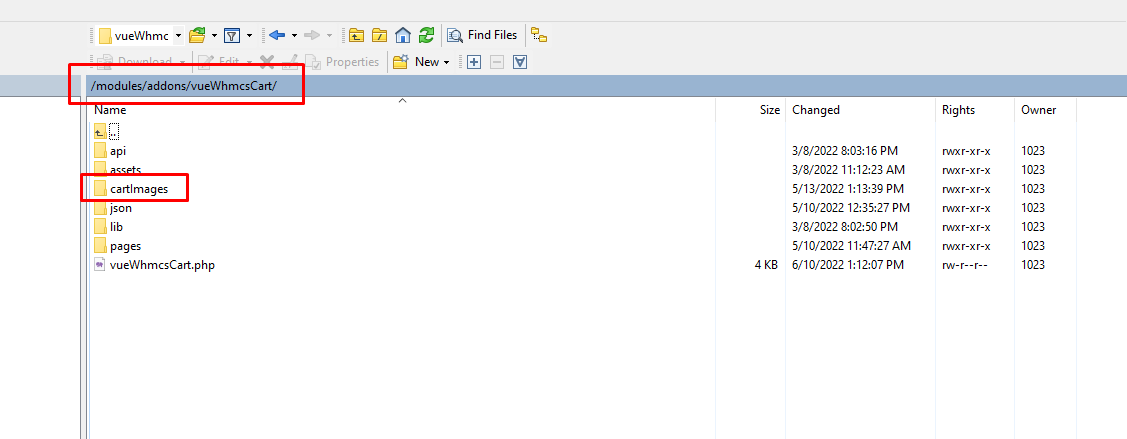Image resolution: width=1127 pixels, height=439 pixels.
Task: Click the select files plus icon
Action: (474, 62)
